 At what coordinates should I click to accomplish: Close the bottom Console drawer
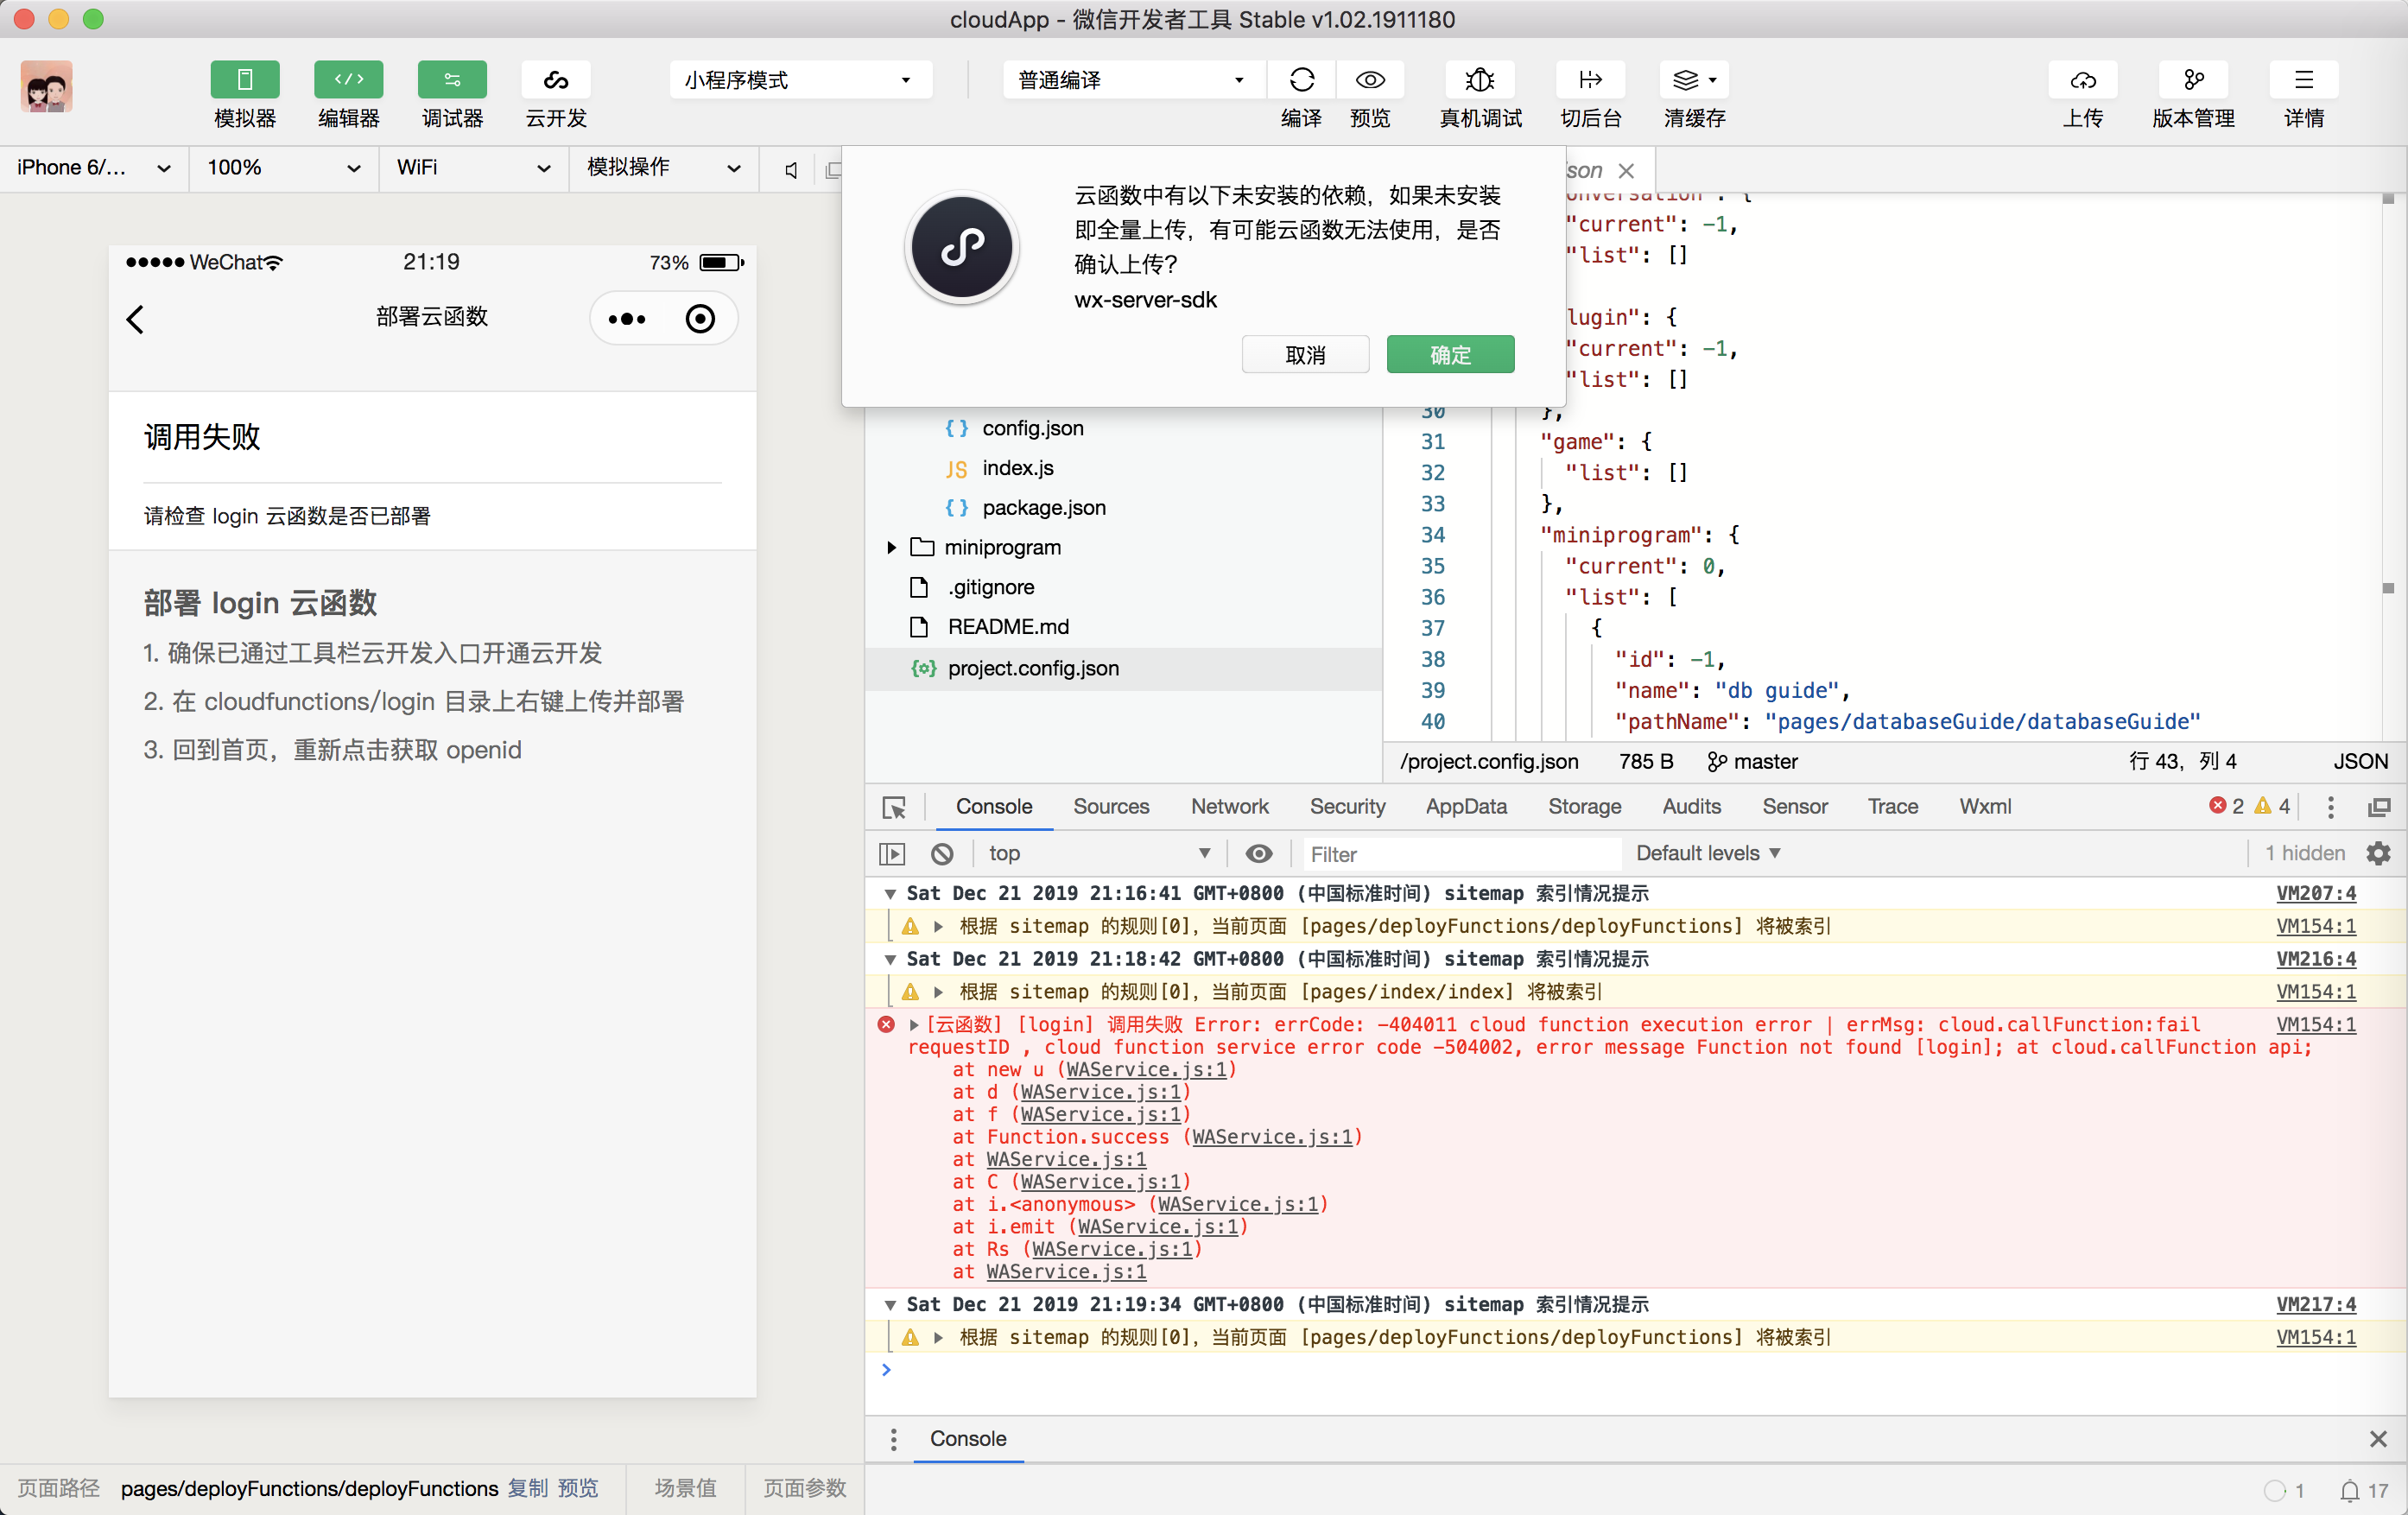point(2378,1439)
